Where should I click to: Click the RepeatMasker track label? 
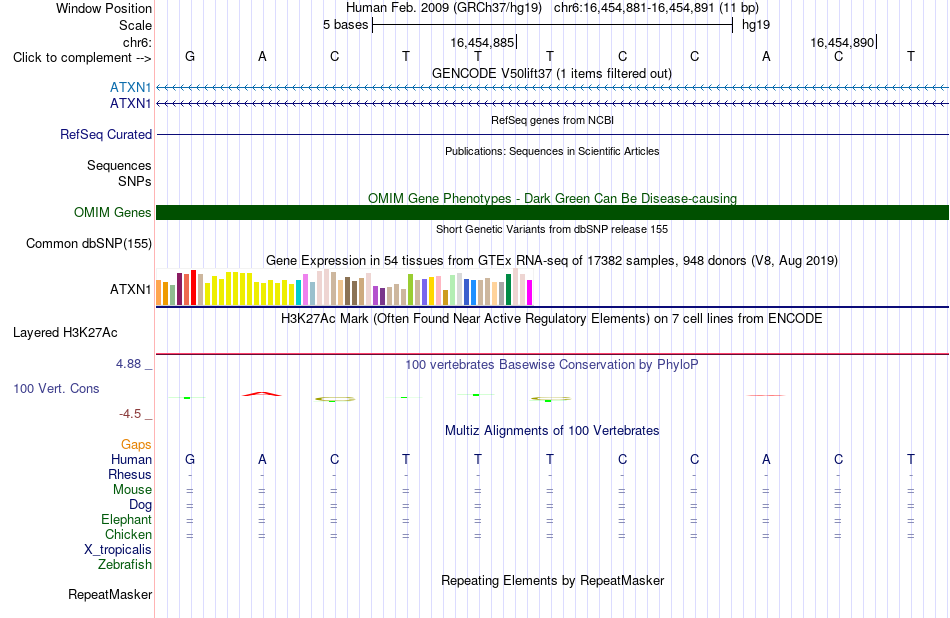110,595
